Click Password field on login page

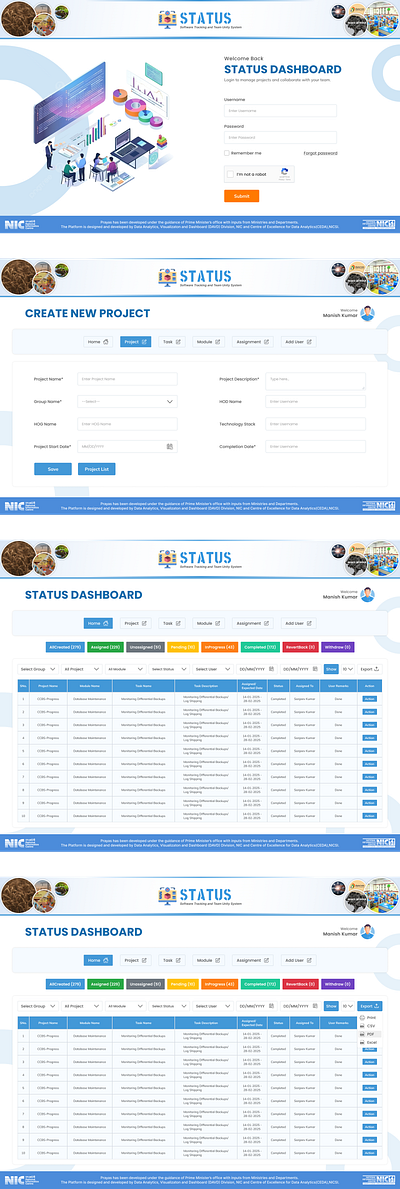280,137
